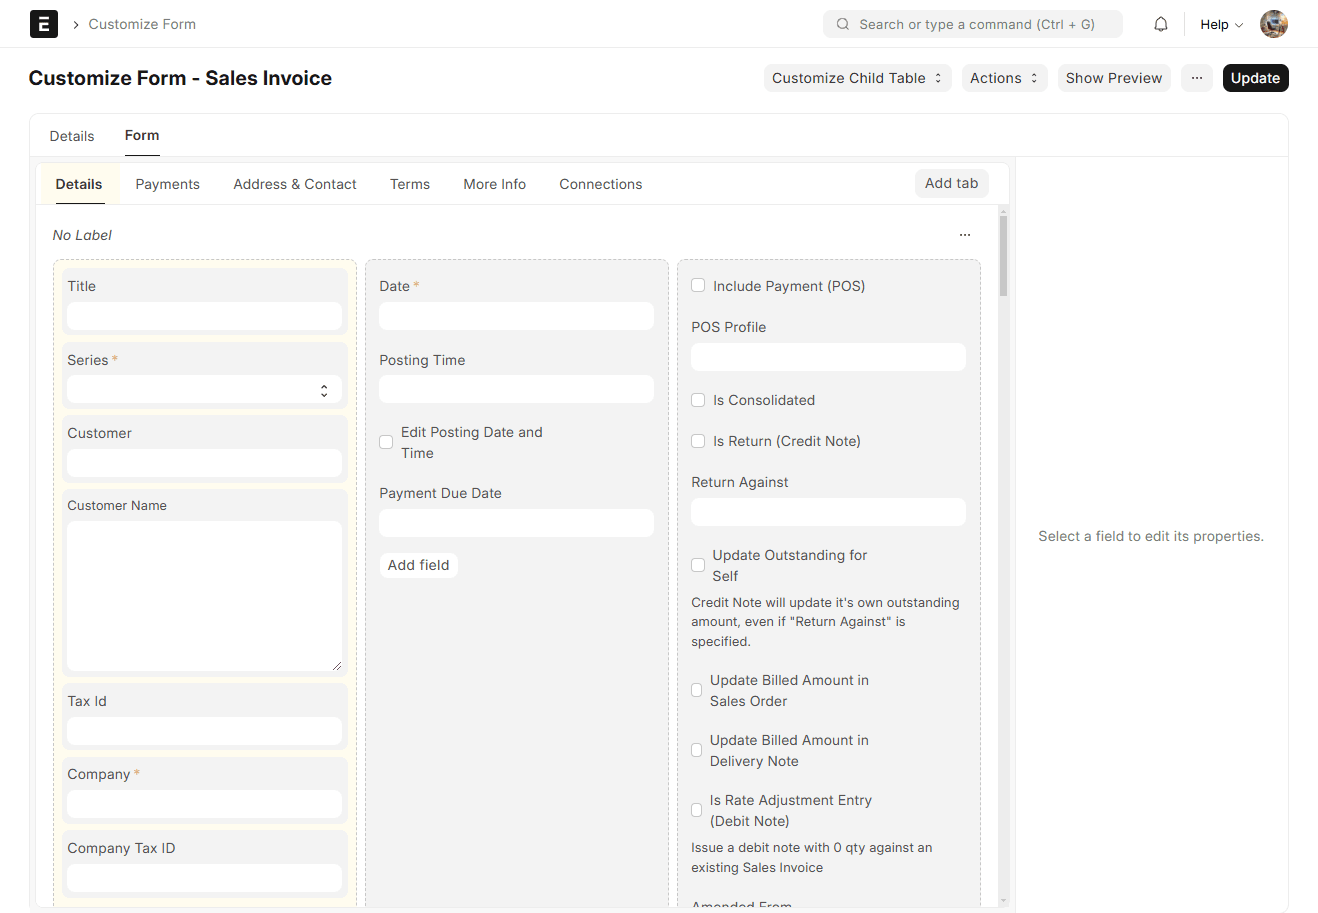Enable Edit Posting Date and Time checkbox
Viewport: 1318px width, 913px height.
386,442
